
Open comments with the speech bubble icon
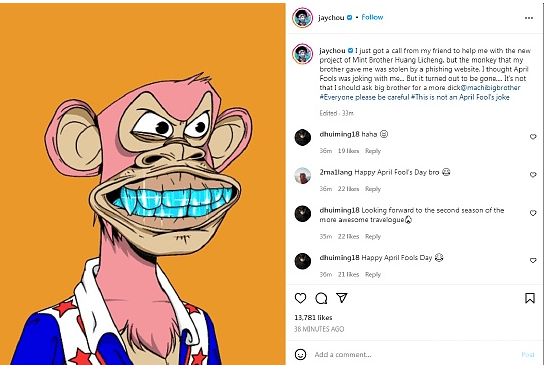pyautogui.click(x=321, y=298)
